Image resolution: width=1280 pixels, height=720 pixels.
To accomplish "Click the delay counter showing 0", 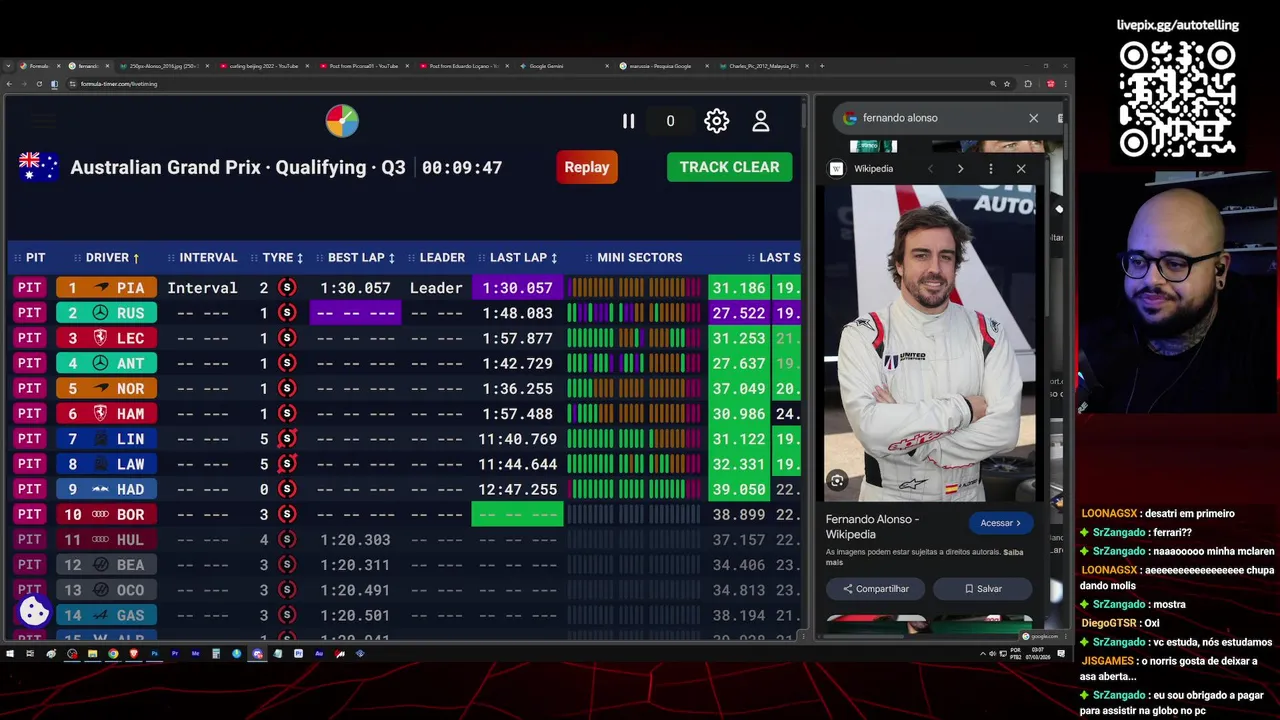I will 670,121.
